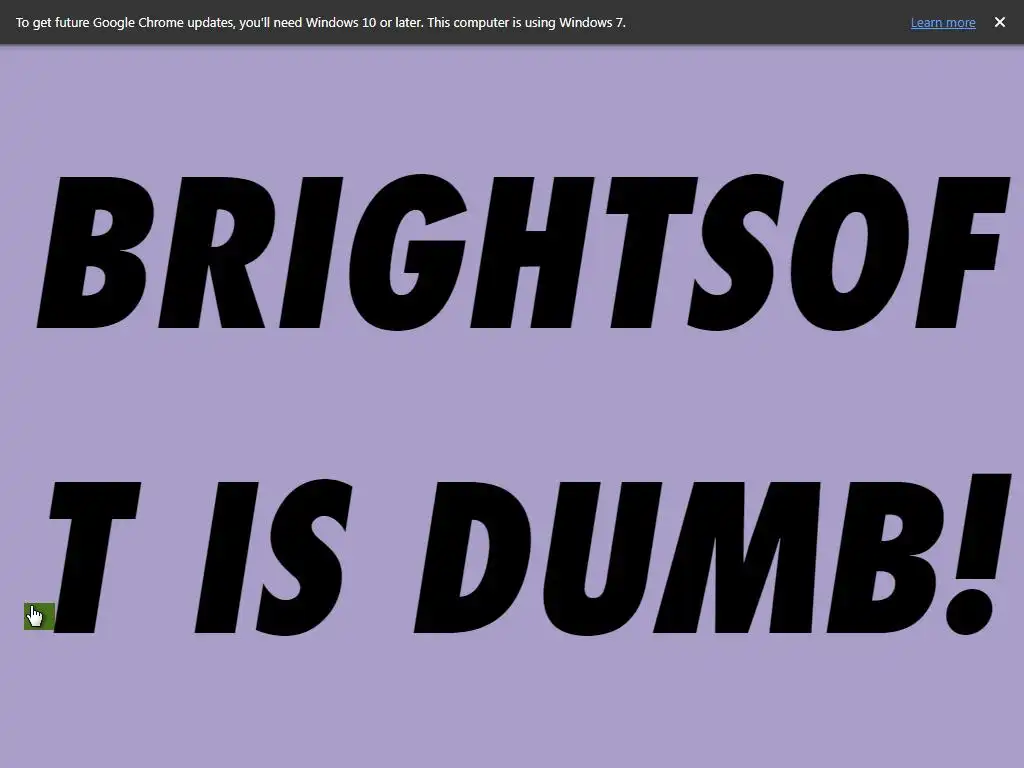Open the Learn more link

(x=942, y=23)
